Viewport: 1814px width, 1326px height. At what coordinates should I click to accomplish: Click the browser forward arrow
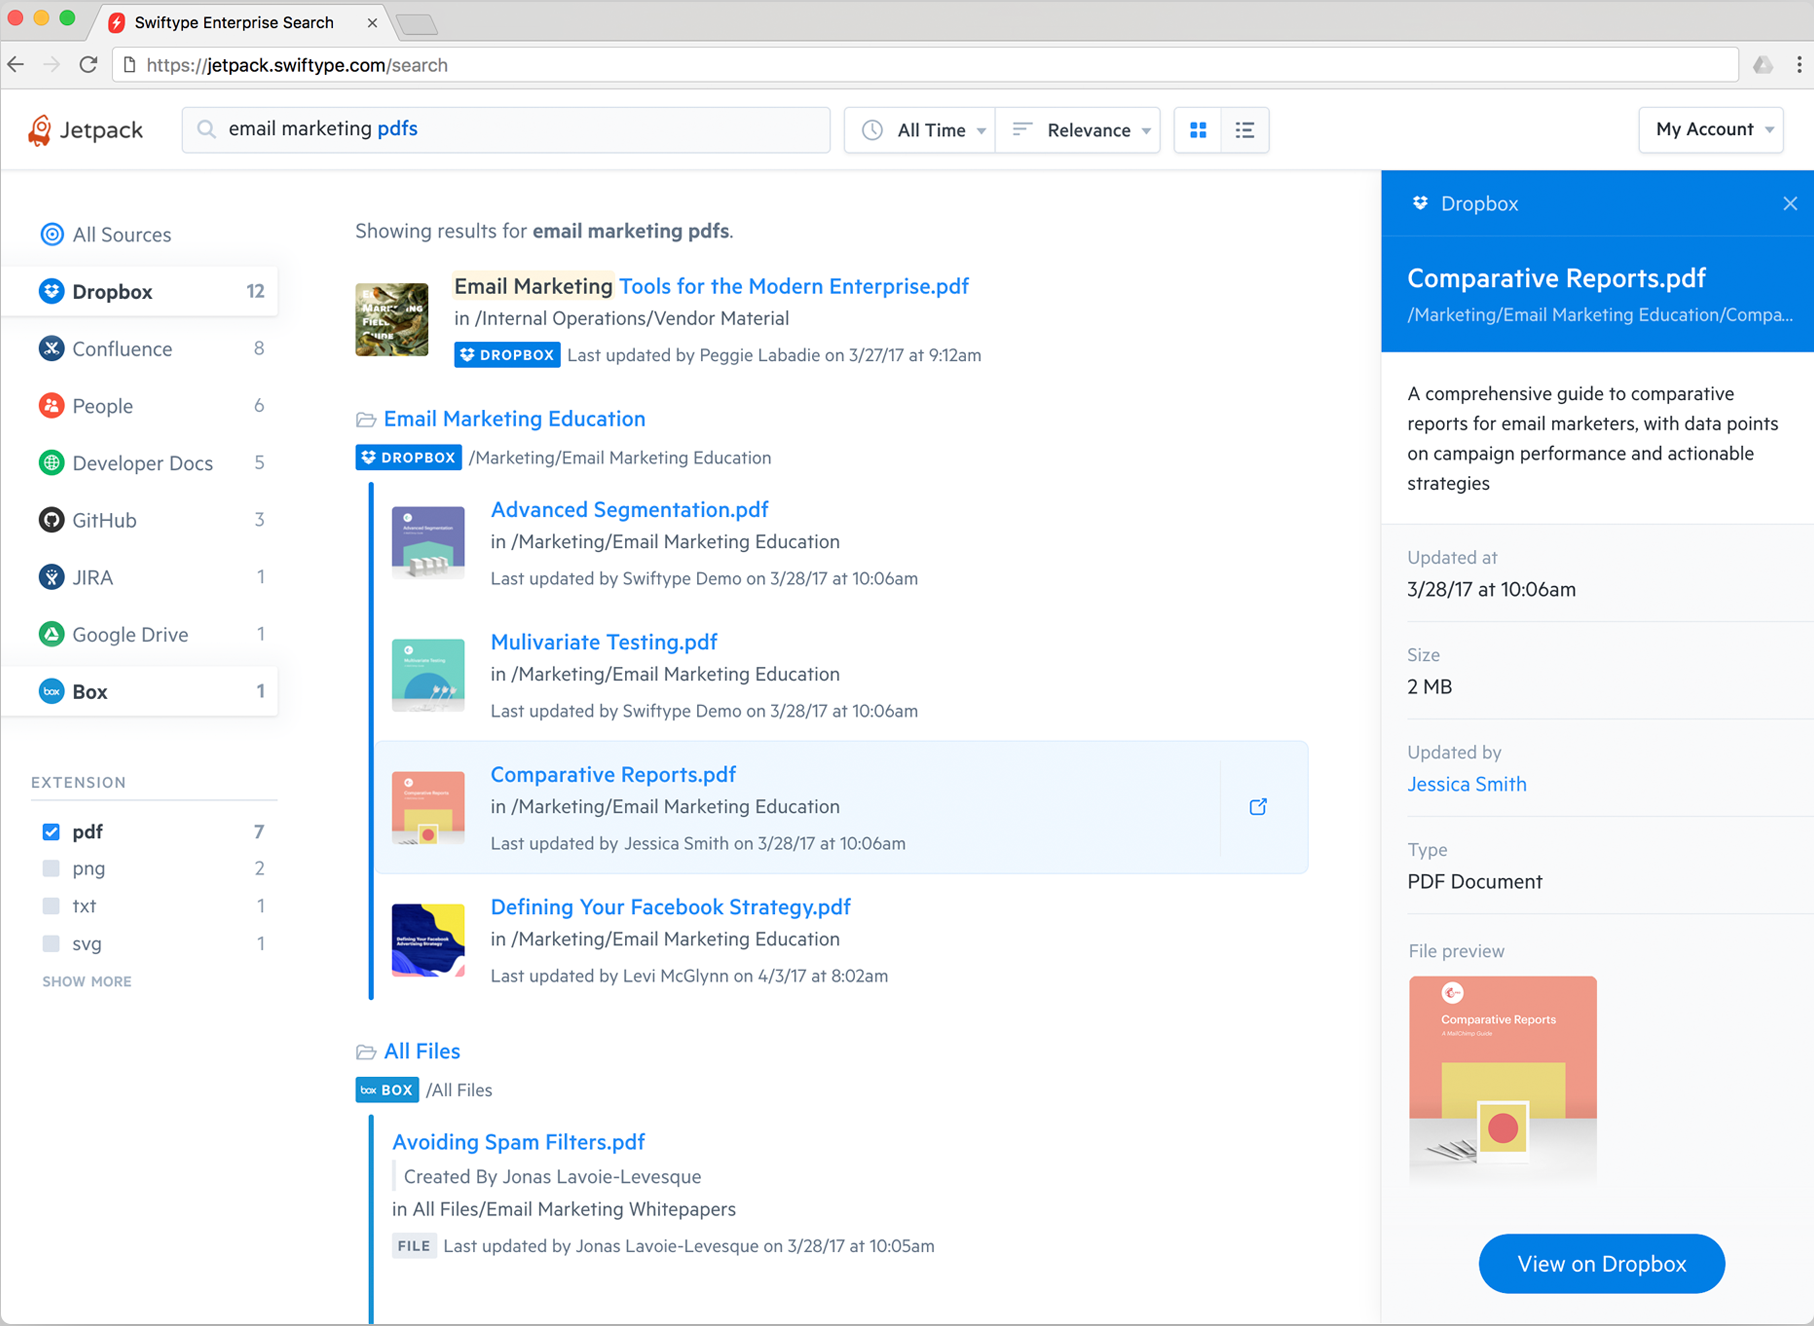[52, 65]
